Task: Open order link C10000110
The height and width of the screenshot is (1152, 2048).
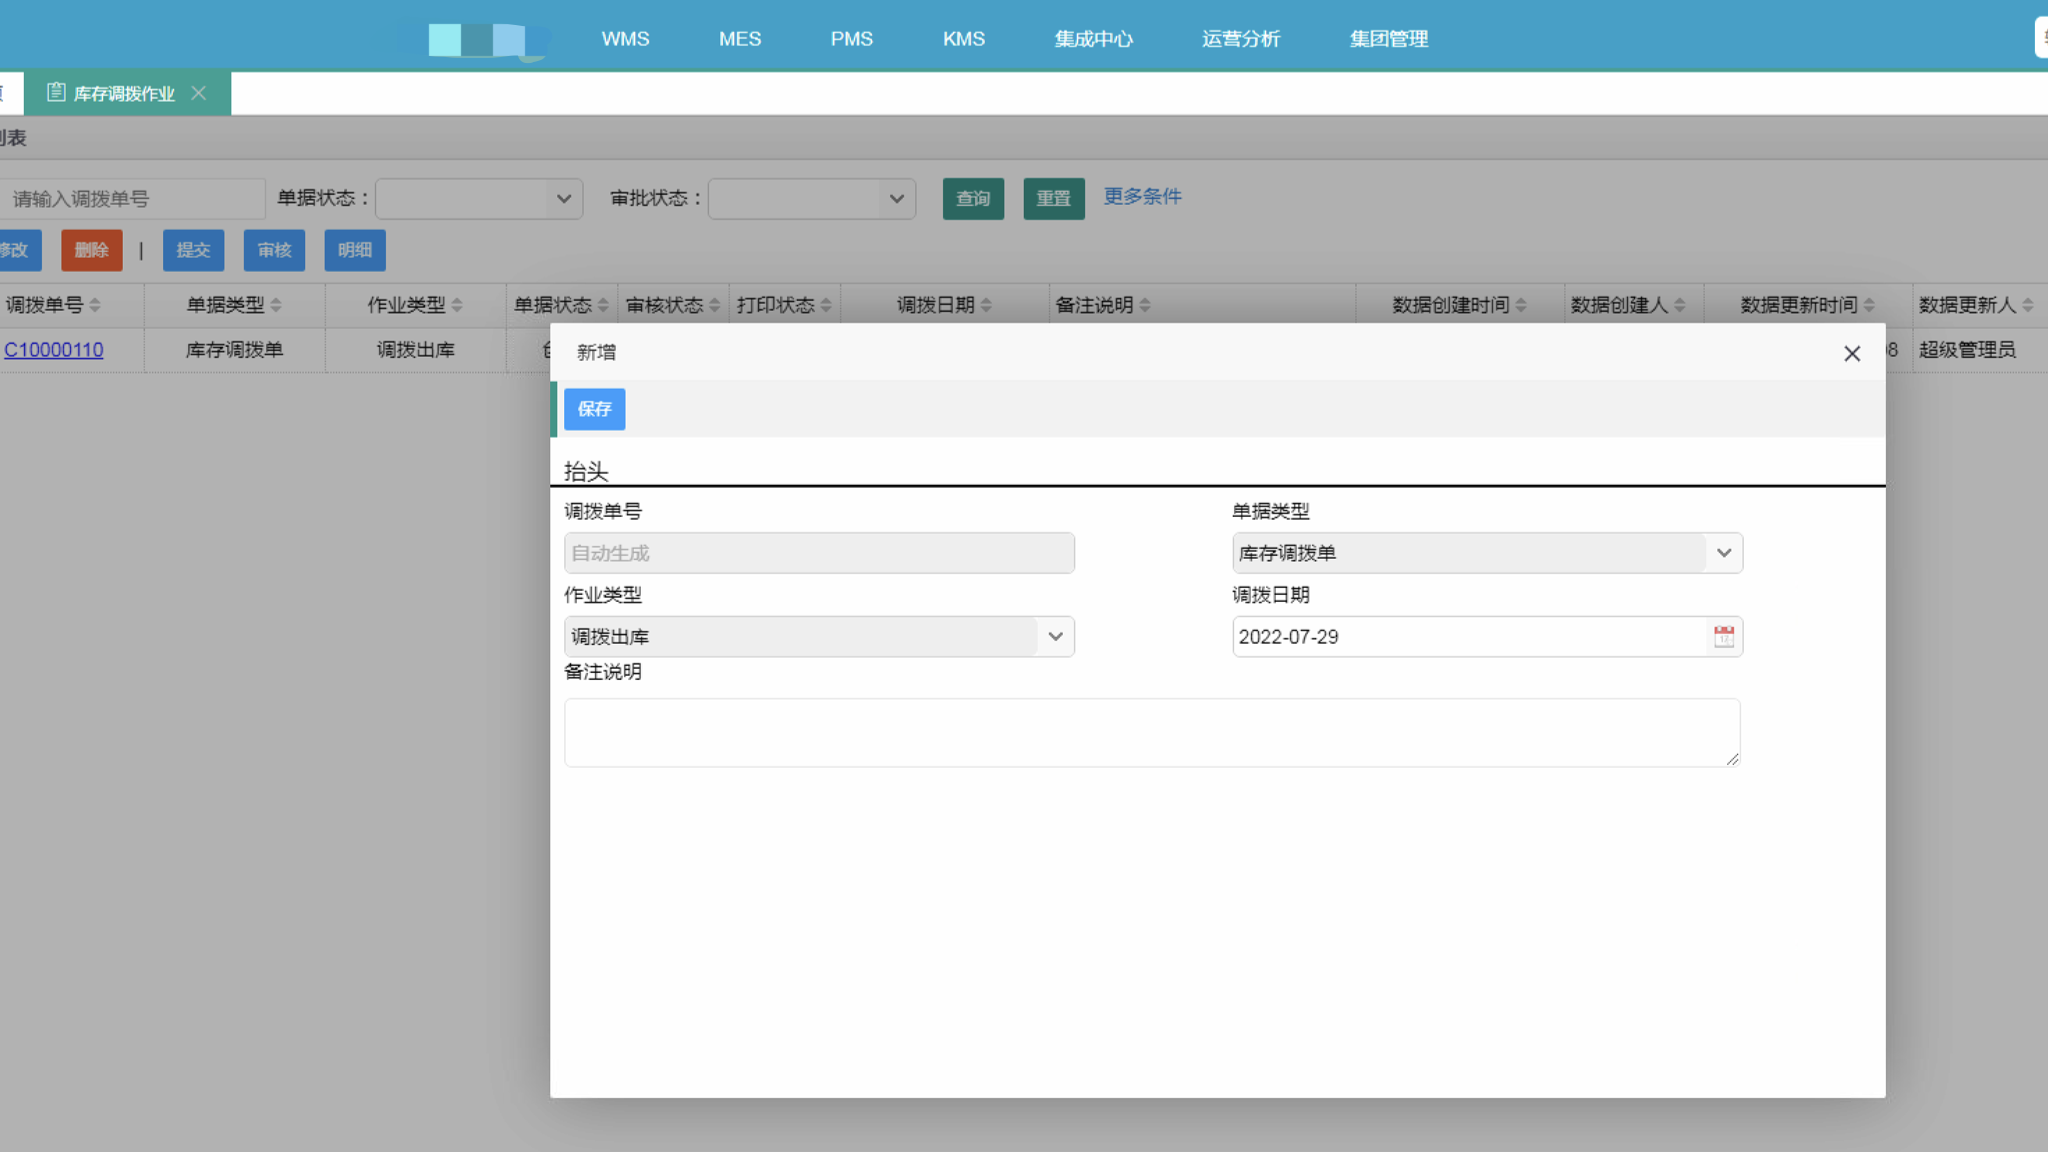Action: (x=54, y=350)
